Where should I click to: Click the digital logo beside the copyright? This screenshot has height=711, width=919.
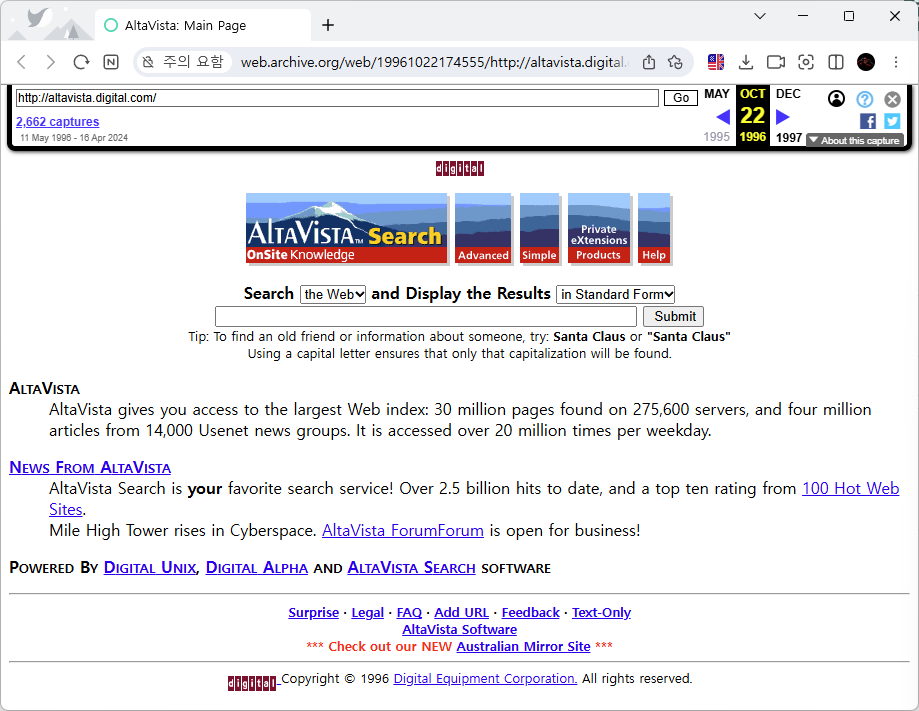tap(252, 683)
